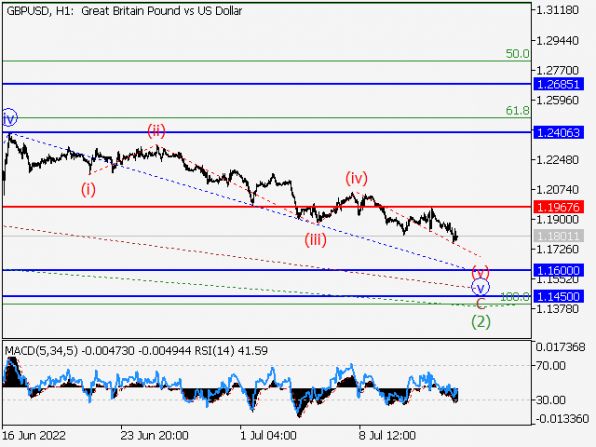Click the 0.017368 indicator scale value
This screenshot has height=447, width=596.
pos(560,347)
